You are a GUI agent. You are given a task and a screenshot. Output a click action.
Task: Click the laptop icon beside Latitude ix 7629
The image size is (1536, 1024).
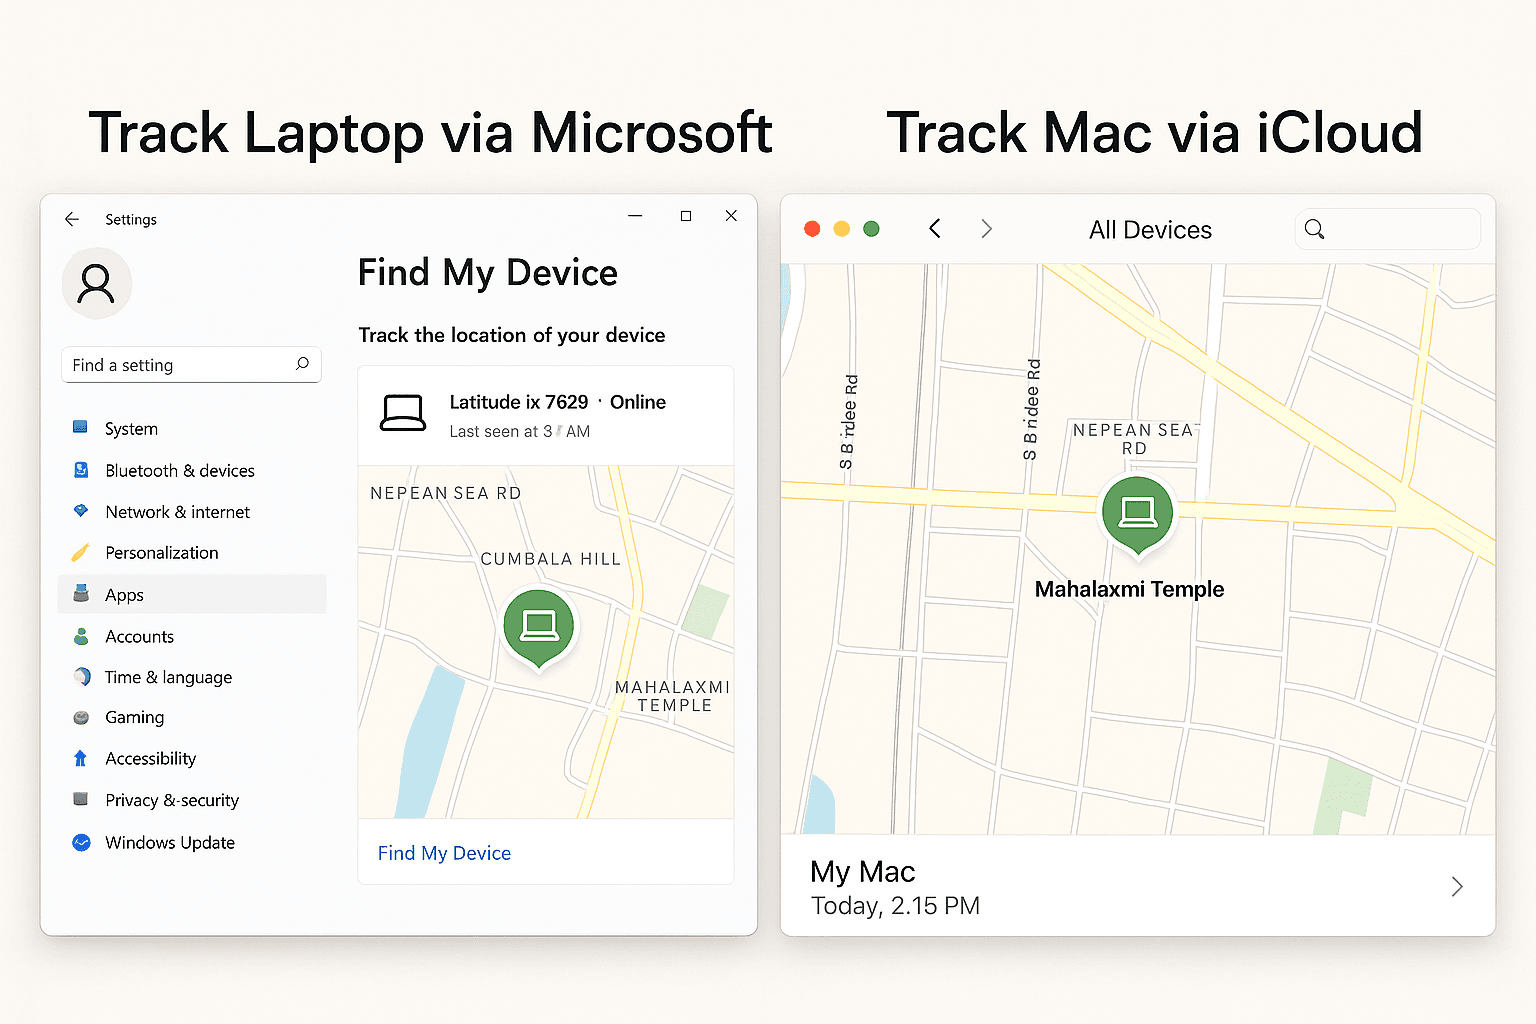point(403,412)
